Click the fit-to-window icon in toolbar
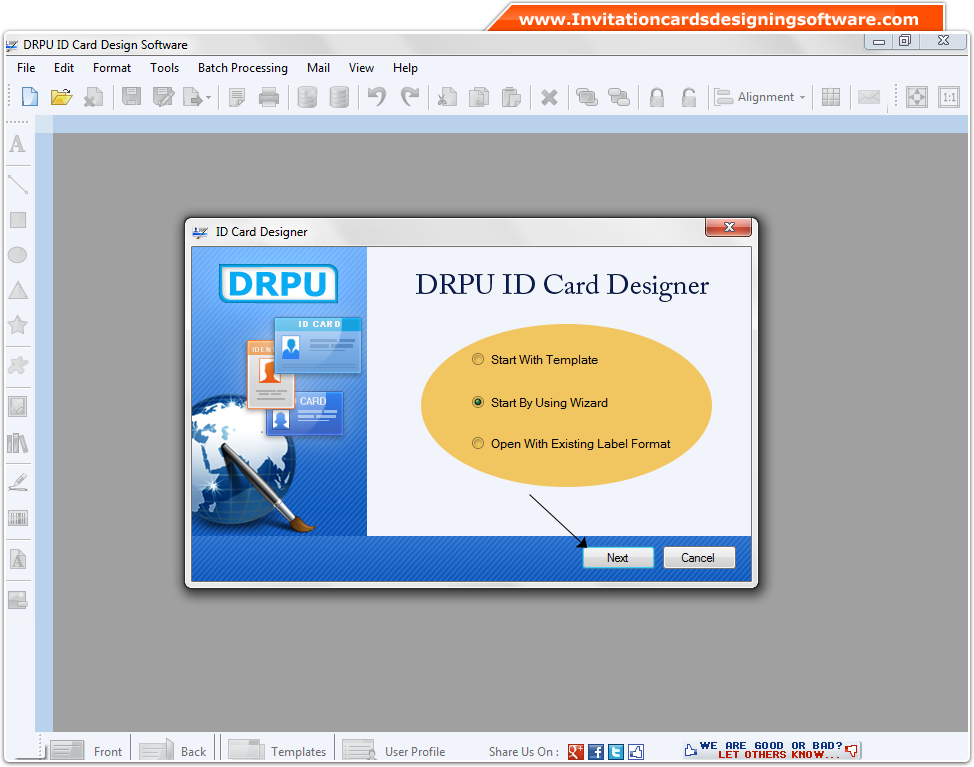This screenshot has height=767, width=974. click(x=917, y=97)
